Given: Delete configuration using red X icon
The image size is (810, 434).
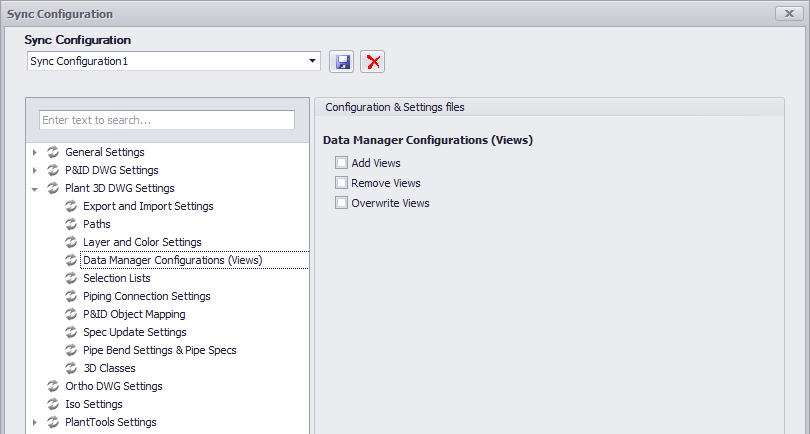Looking at the screenshot, I should click(372, 62).
